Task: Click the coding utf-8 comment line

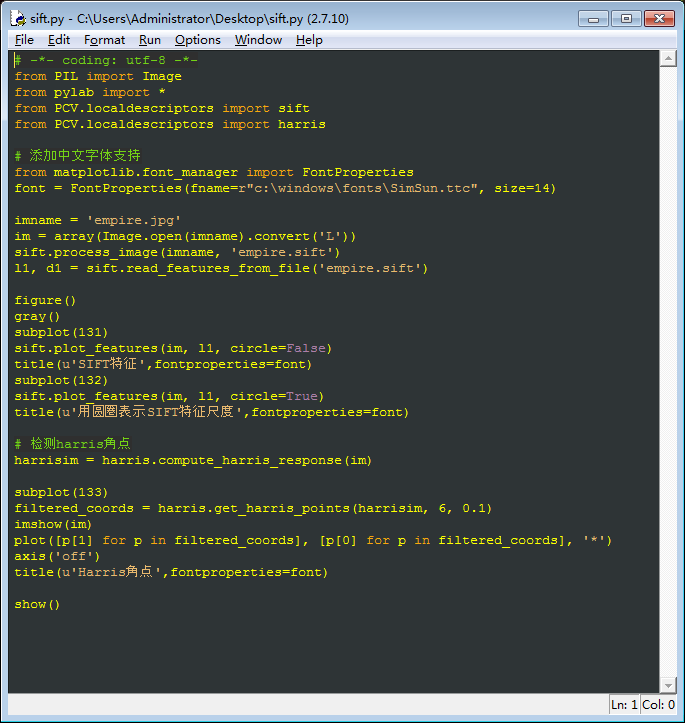Action: 106,60
